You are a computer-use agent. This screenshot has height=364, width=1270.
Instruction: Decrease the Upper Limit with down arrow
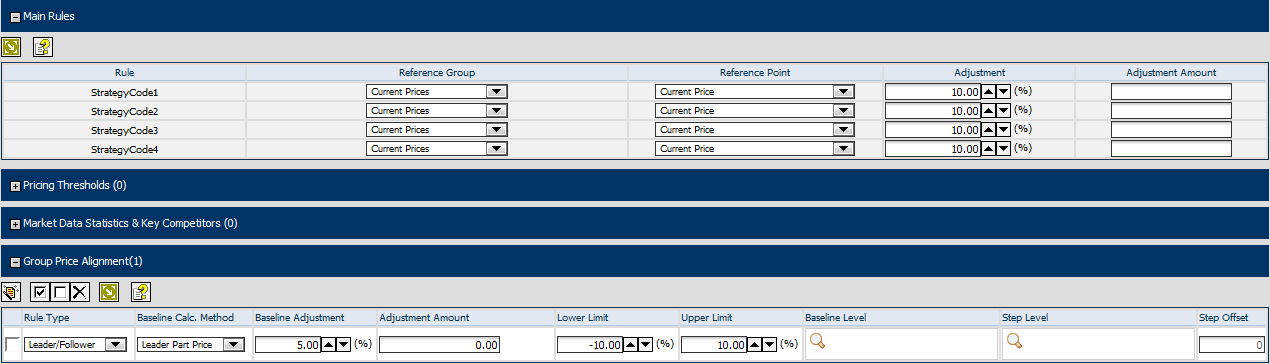pos(769,345)
